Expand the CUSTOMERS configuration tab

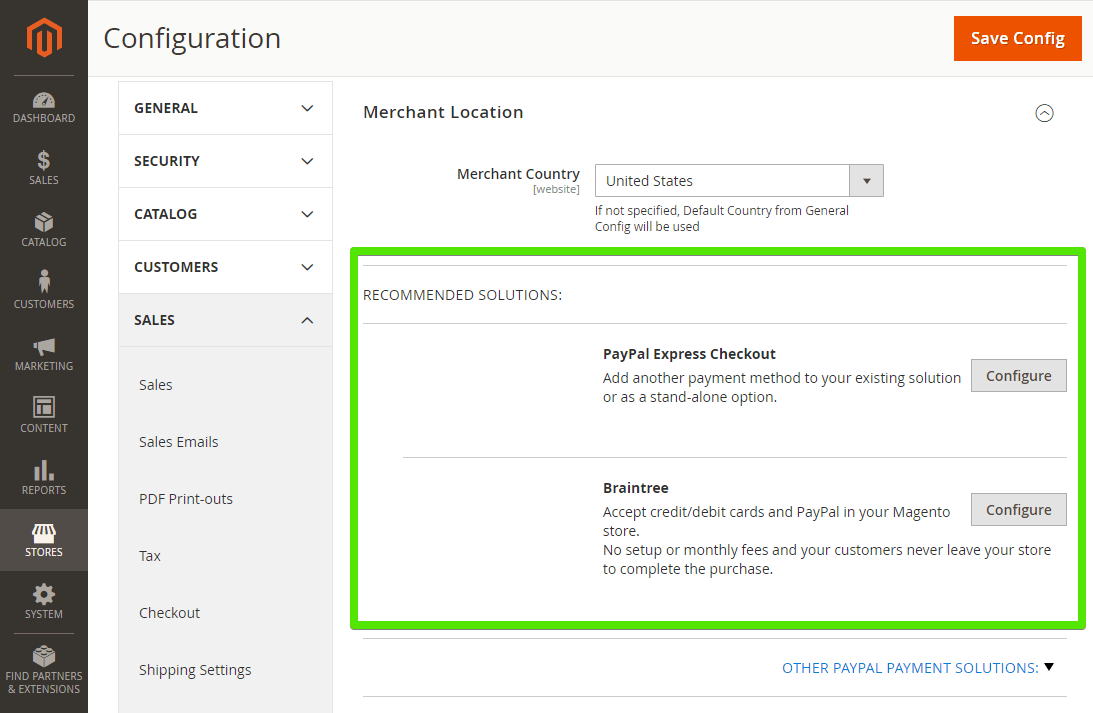pos(225,267)
